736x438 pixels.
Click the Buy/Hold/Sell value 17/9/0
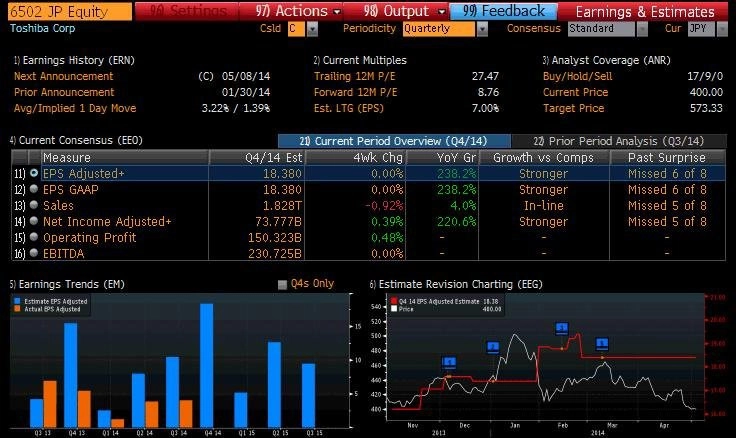click(x=705, y=76)
